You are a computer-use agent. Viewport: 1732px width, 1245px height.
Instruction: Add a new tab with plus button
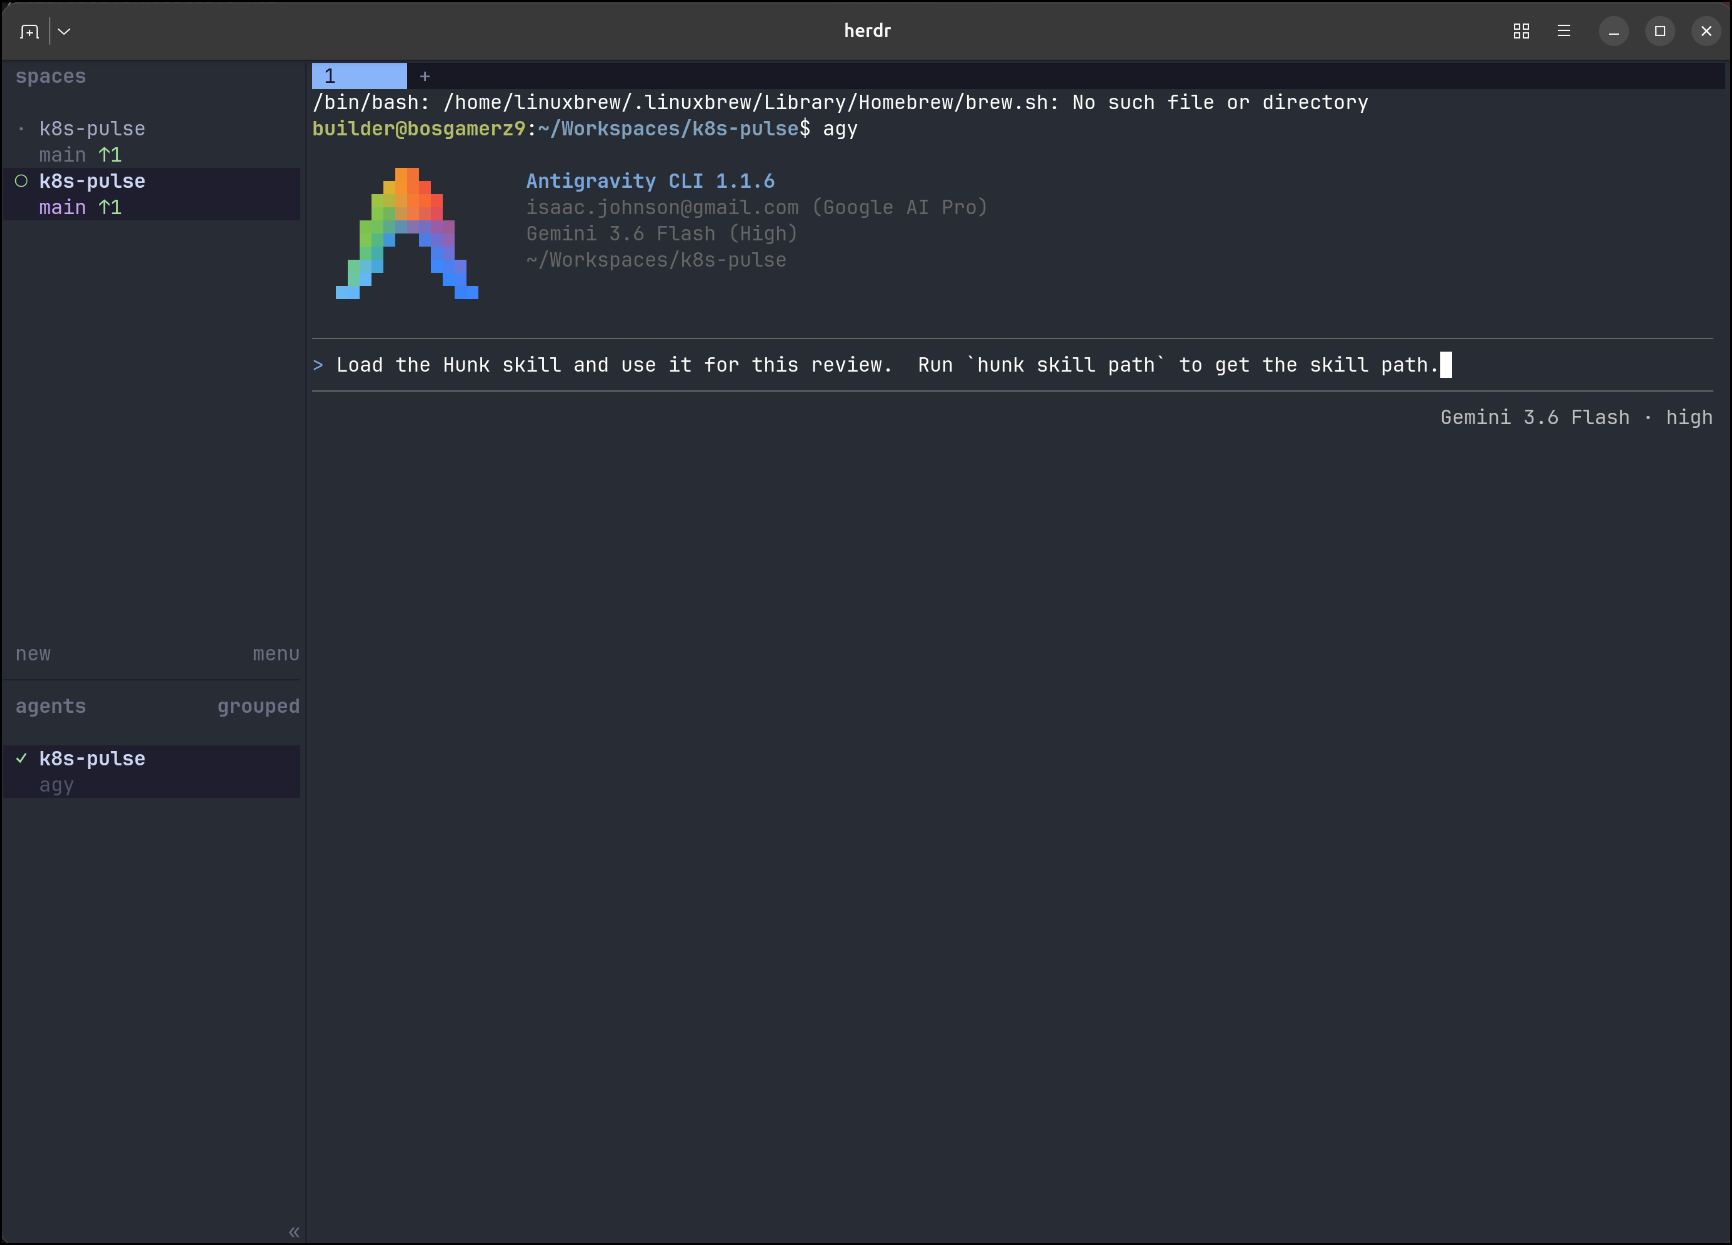[425, 76]
